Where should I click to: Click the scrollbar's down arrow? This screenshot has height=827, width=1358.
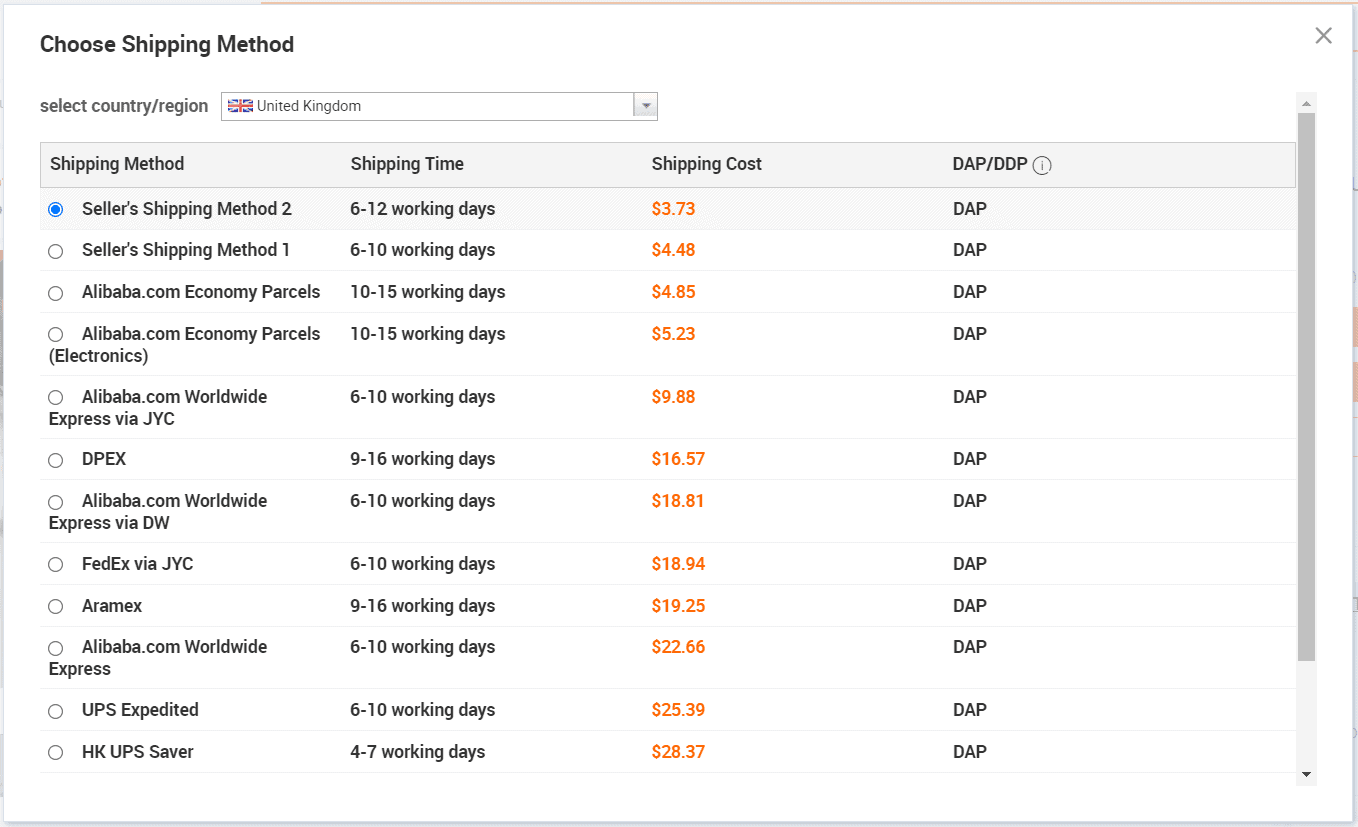tap(1306, 775)
